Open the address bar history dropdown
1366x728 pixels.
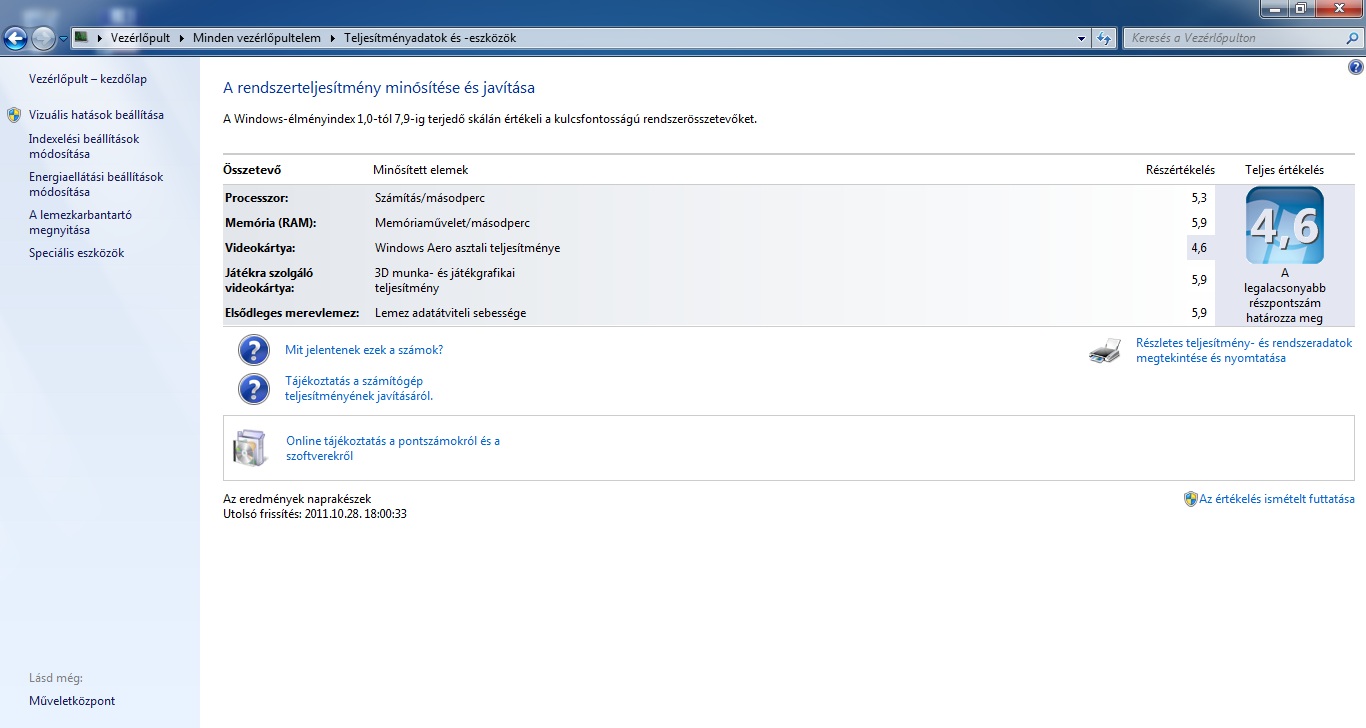(1082, 38)
